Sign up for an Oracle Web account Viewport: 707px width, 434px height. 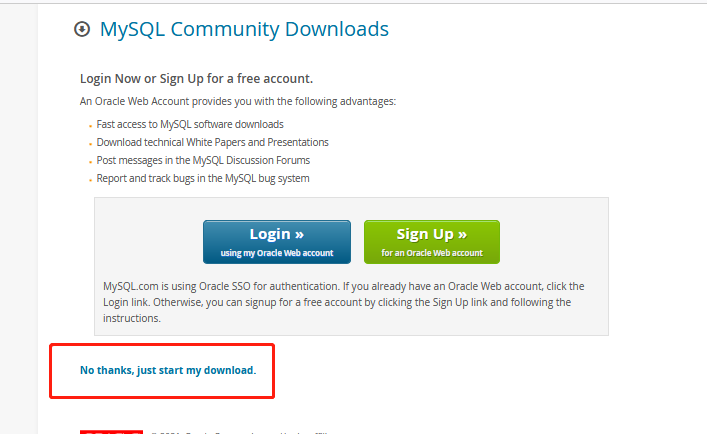click(432, 242)
